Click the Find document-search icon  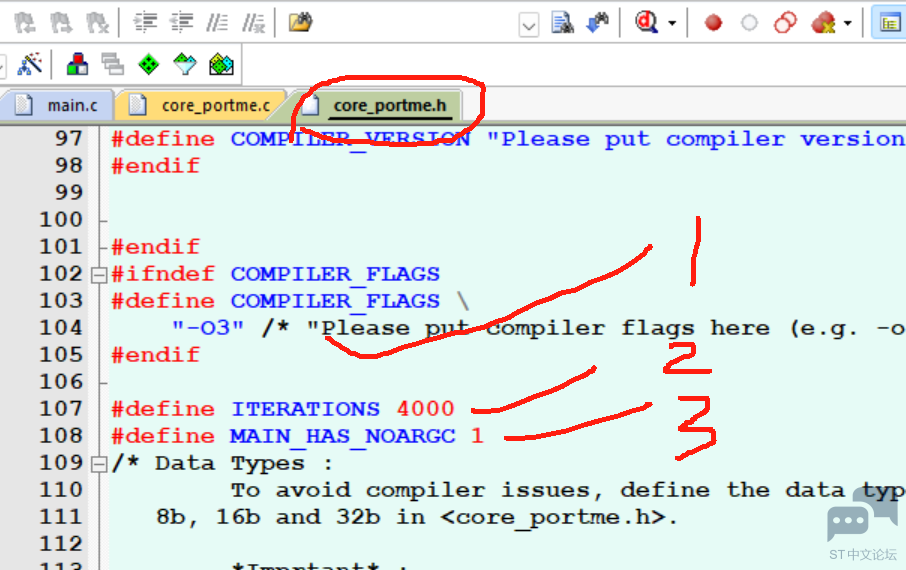tap(563, 23)
